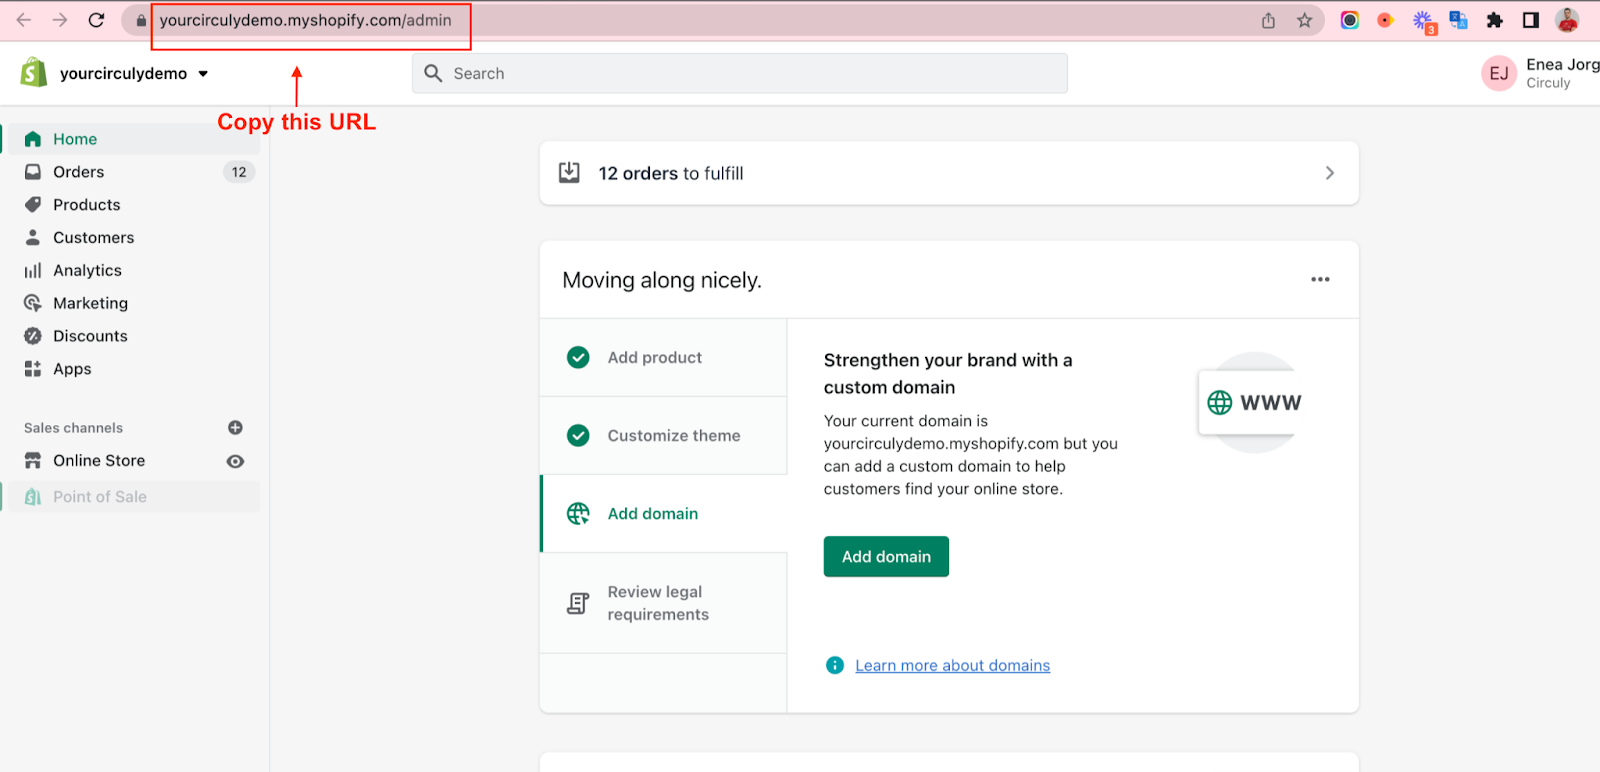Select the Add domain setup step
This screenshot has height=772, width=1600.
tap(664, 514)
